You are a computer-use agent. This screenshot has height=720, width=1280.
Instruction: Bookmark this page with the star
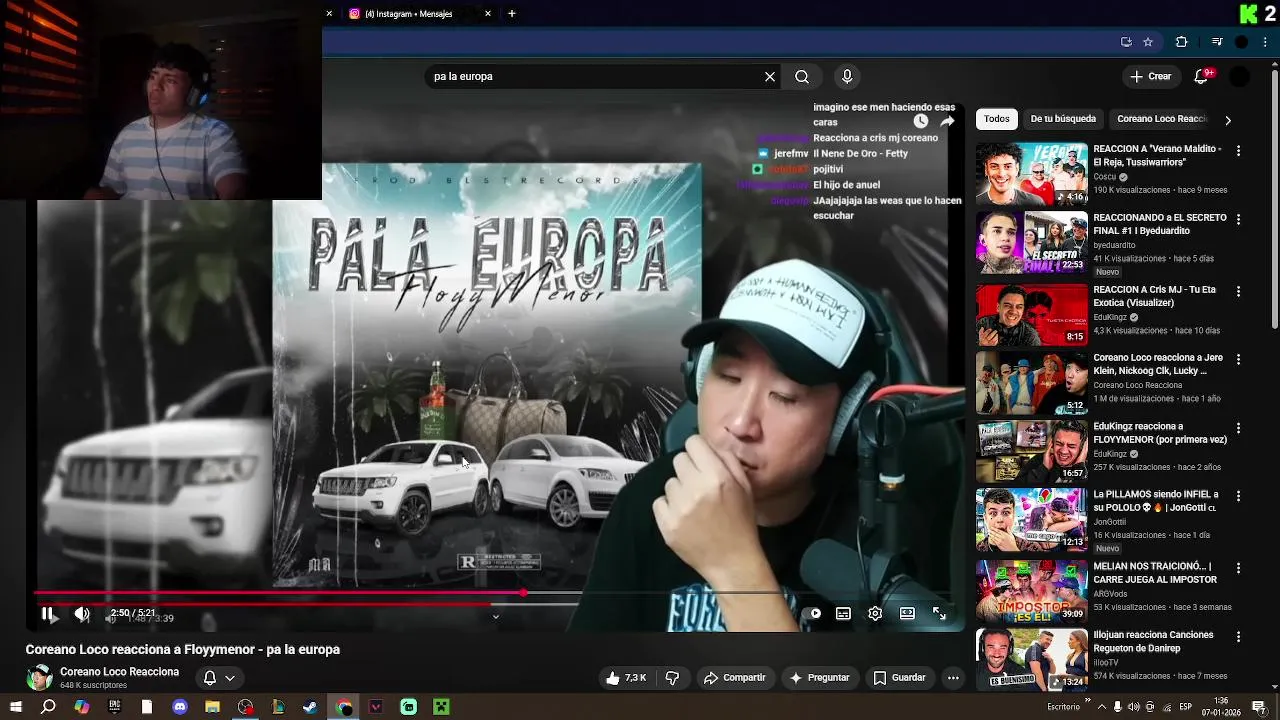click(1148, 42)
